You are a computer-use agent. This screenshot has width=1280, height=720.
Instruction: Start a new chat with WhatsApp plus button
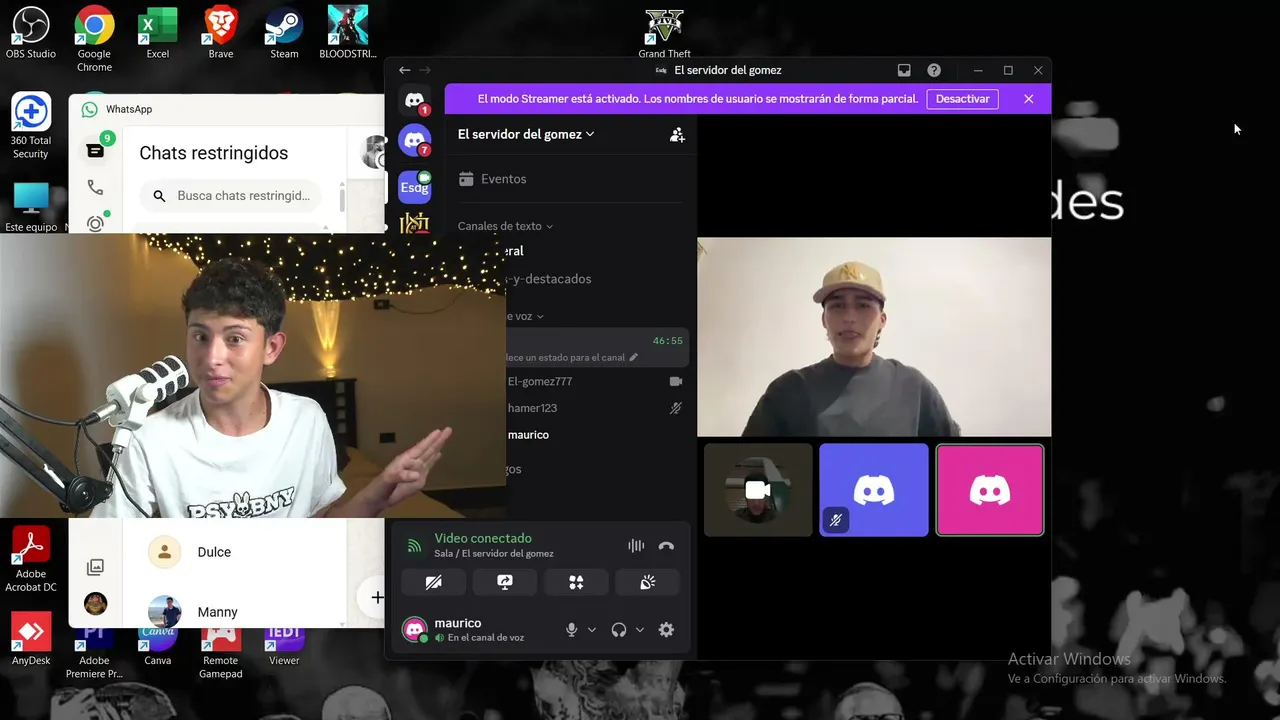(x=376, y=598)
